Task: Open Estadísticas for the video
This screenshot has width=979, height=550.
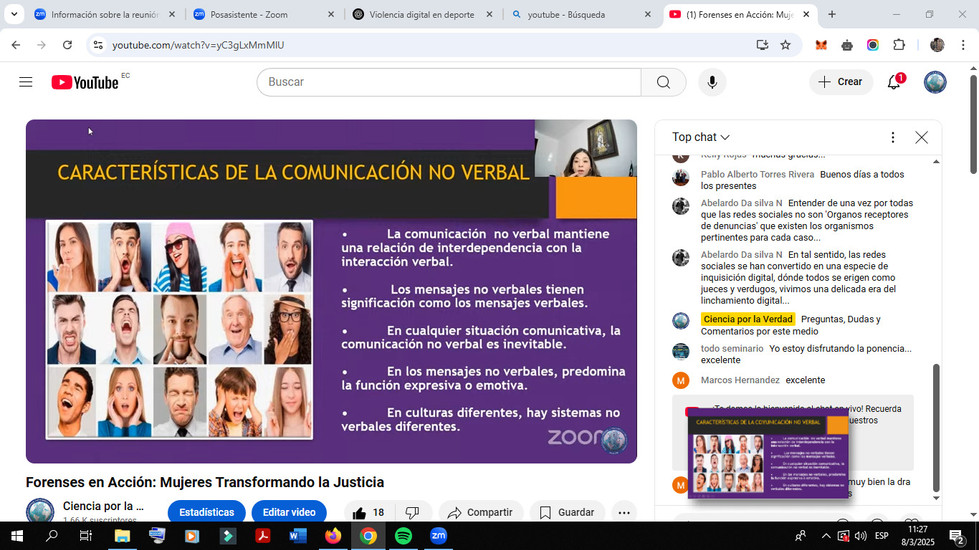Action: pyautogui.click(x=207, y=513)
